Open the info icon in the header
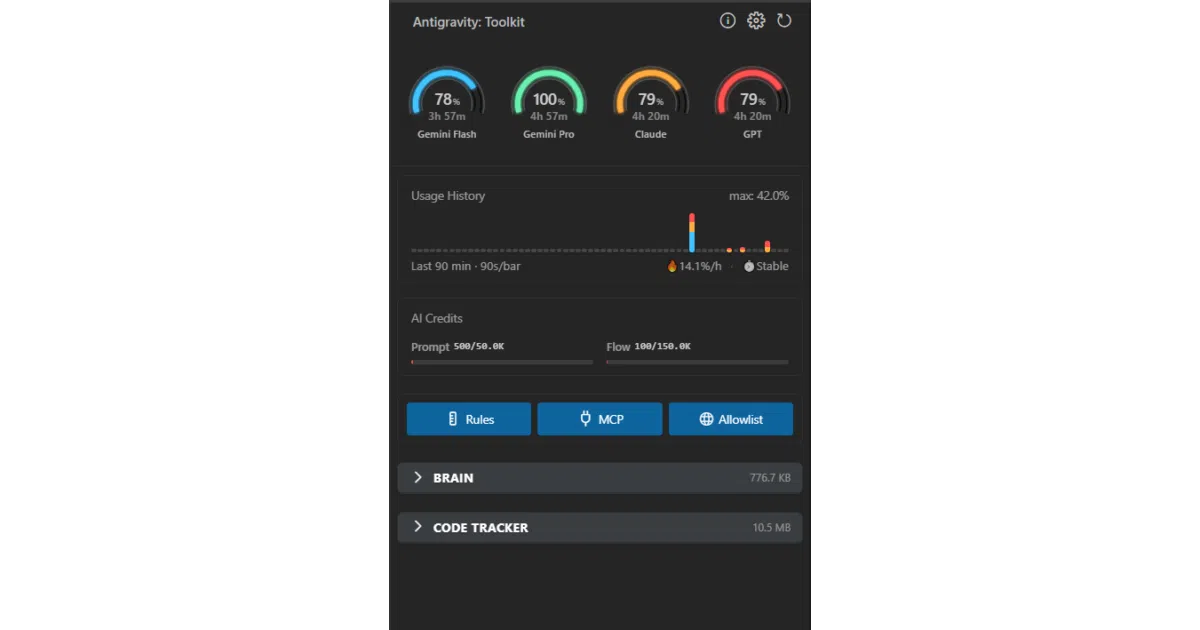1200x630 pixels. click(x=728, y=21)
